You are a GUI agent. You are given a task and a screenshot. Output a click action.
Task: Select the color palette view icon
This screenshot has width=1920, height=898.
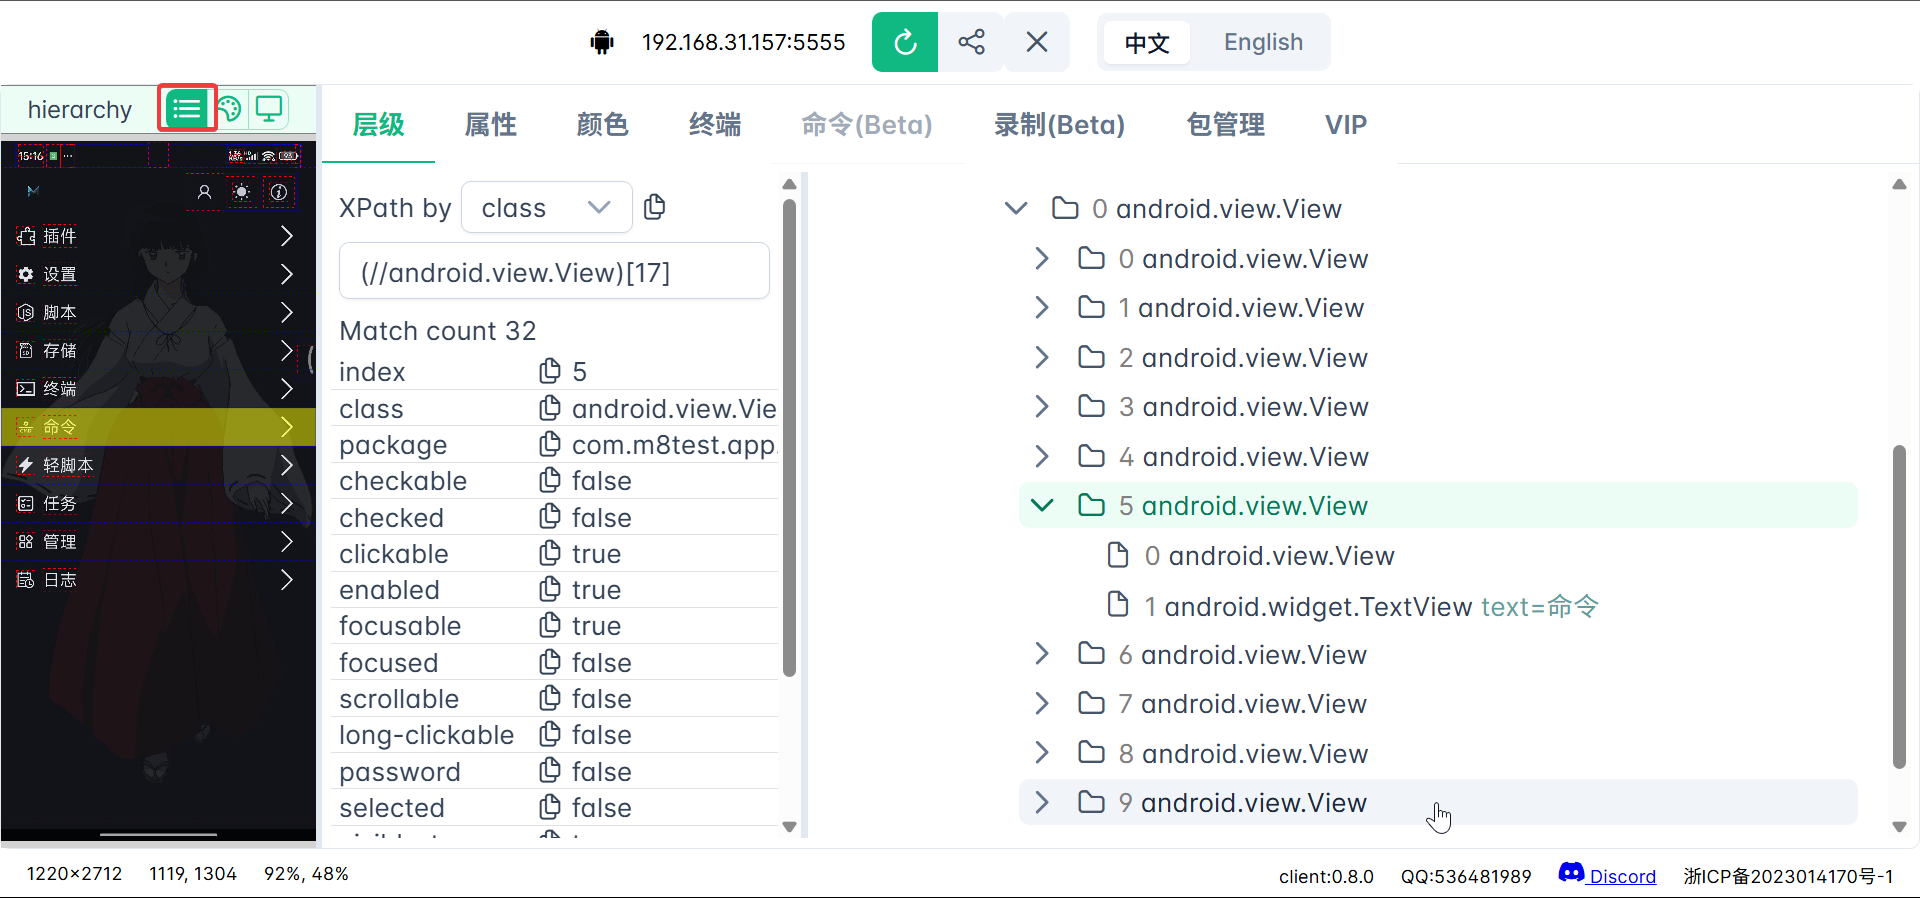tap(229, 108)
